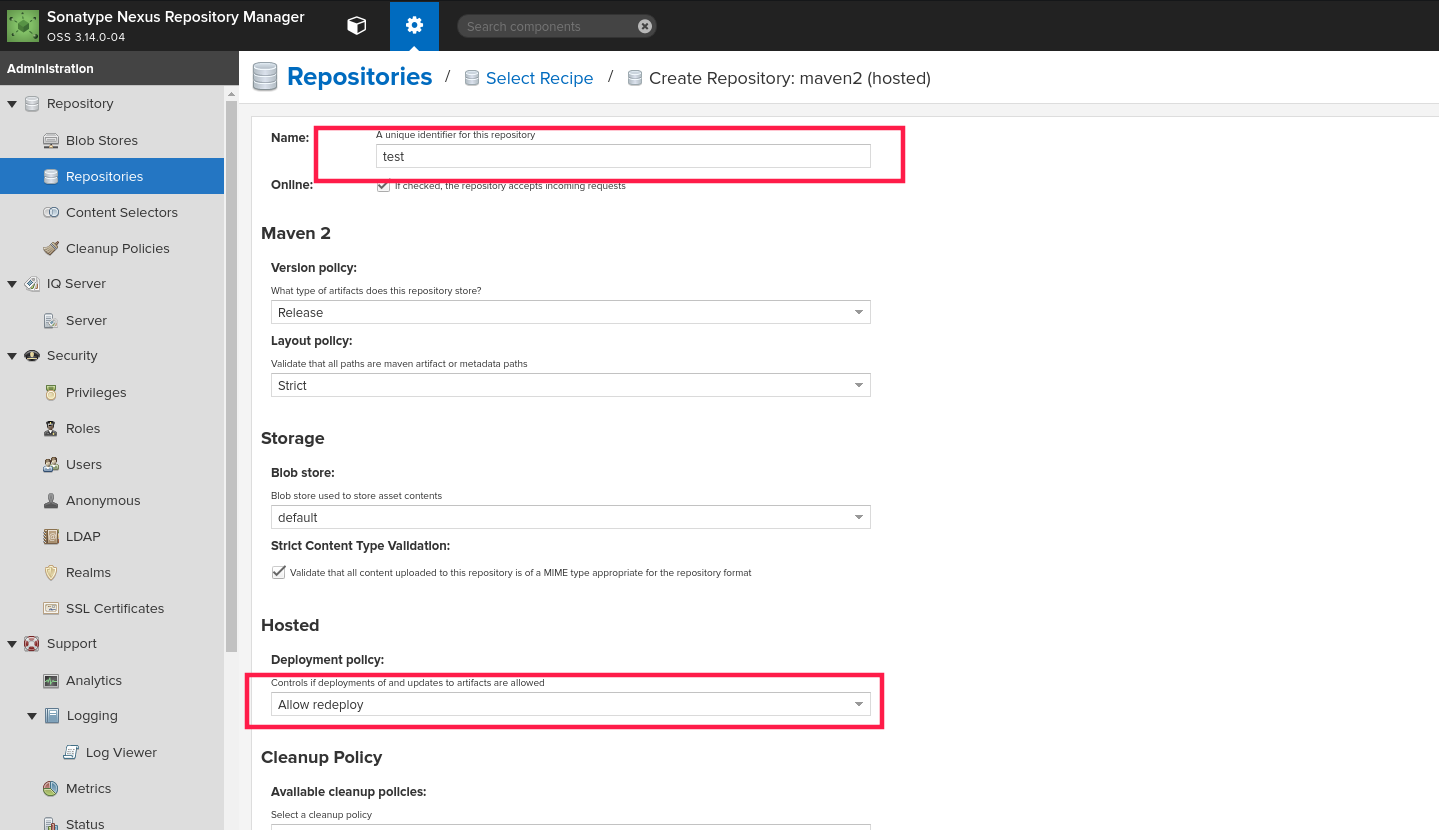1439x830 pixels.
Task: Click the SSL Certificates icon
Action: pyautogui.click(x=51, y=608)
